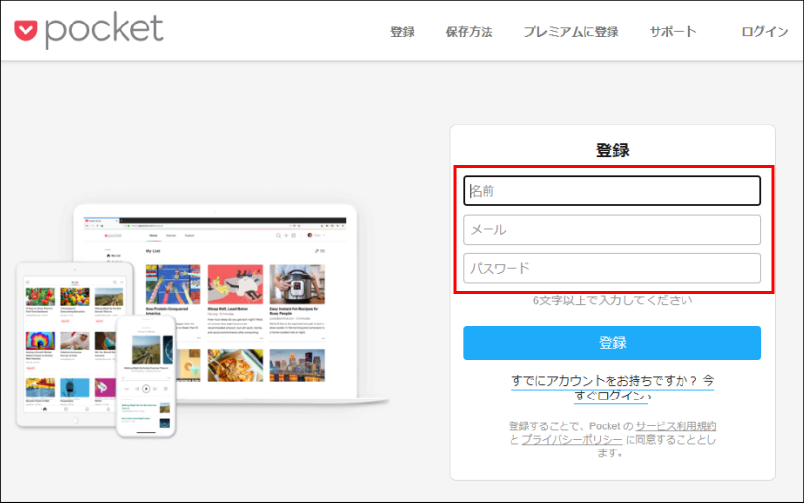Click the city skyline article thumbnail
804x503 pixels.
(299, 365)
